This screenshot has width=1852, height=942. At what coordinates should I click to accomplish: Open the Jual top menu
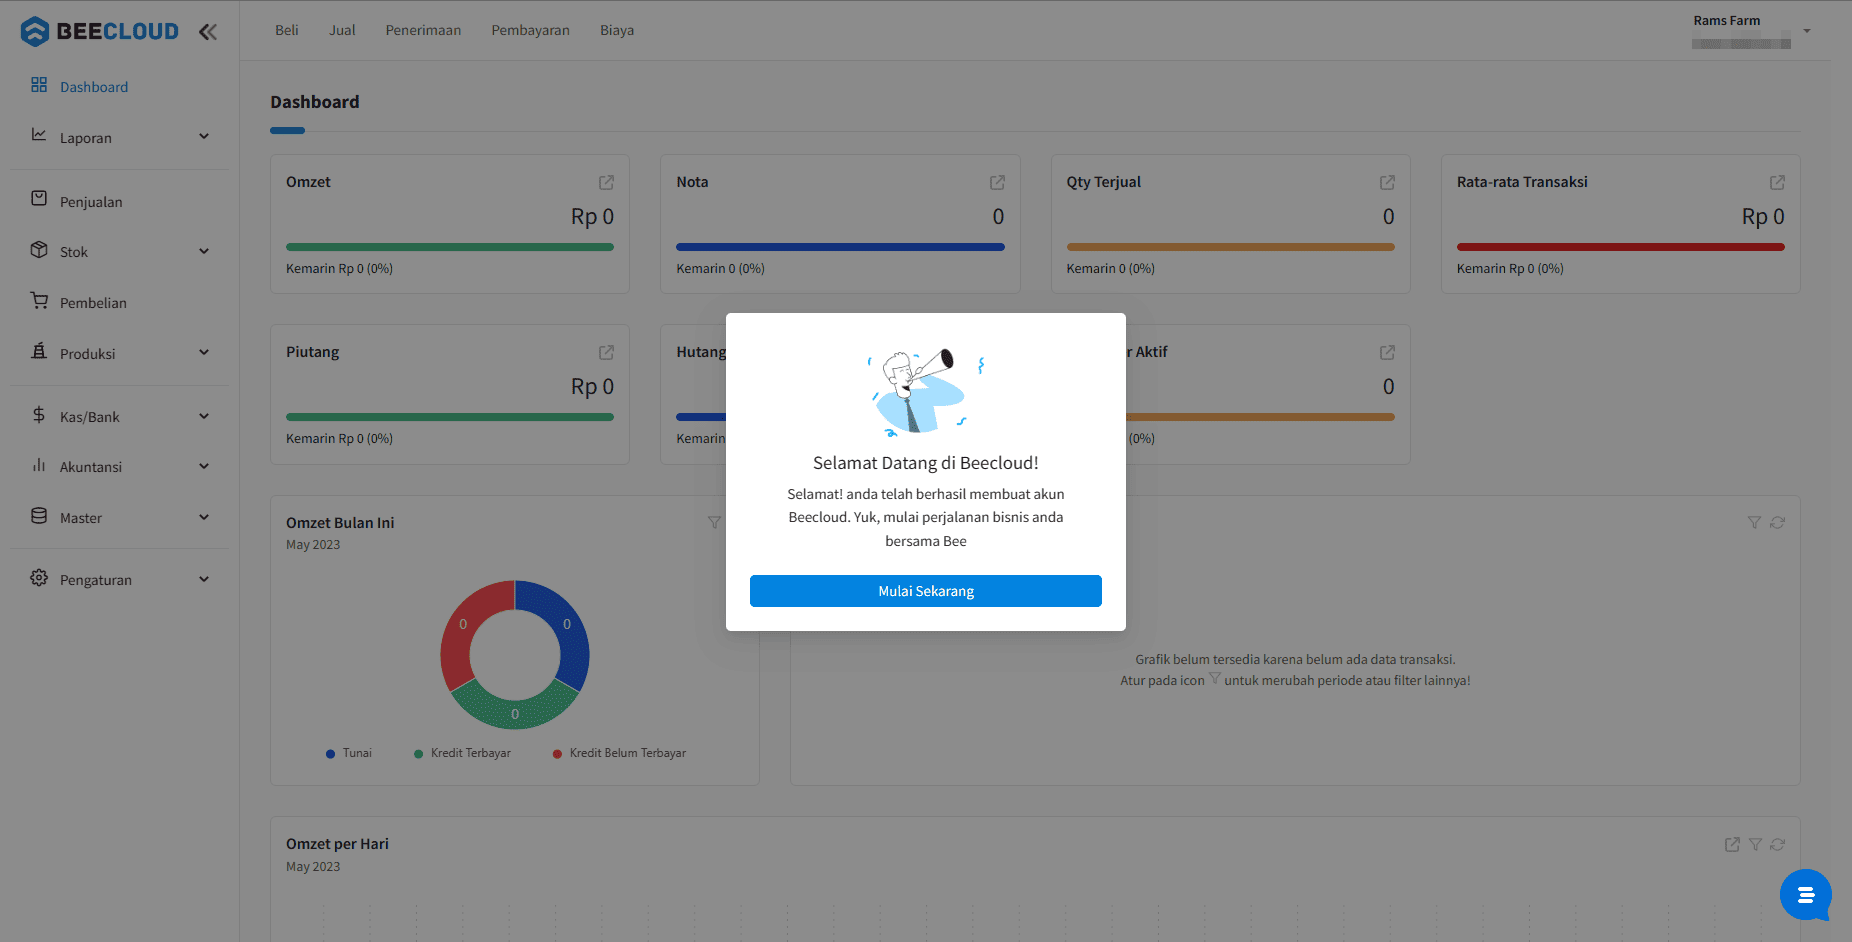pyautogui.click(x=342, y=30)
